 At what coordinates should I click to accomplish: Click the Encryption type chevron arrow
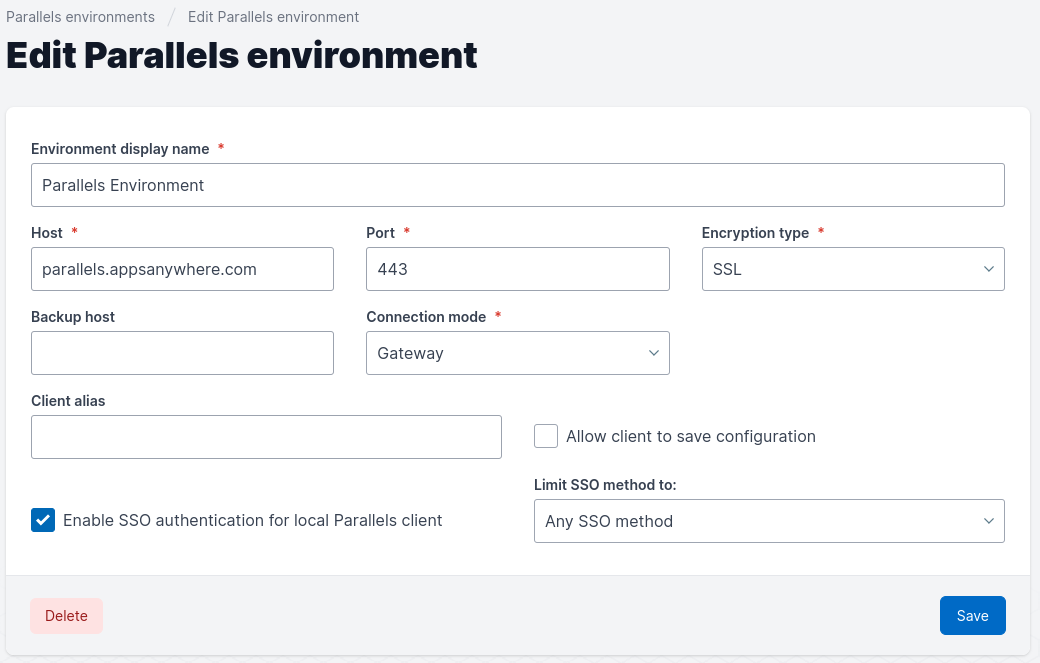(988, 269)
